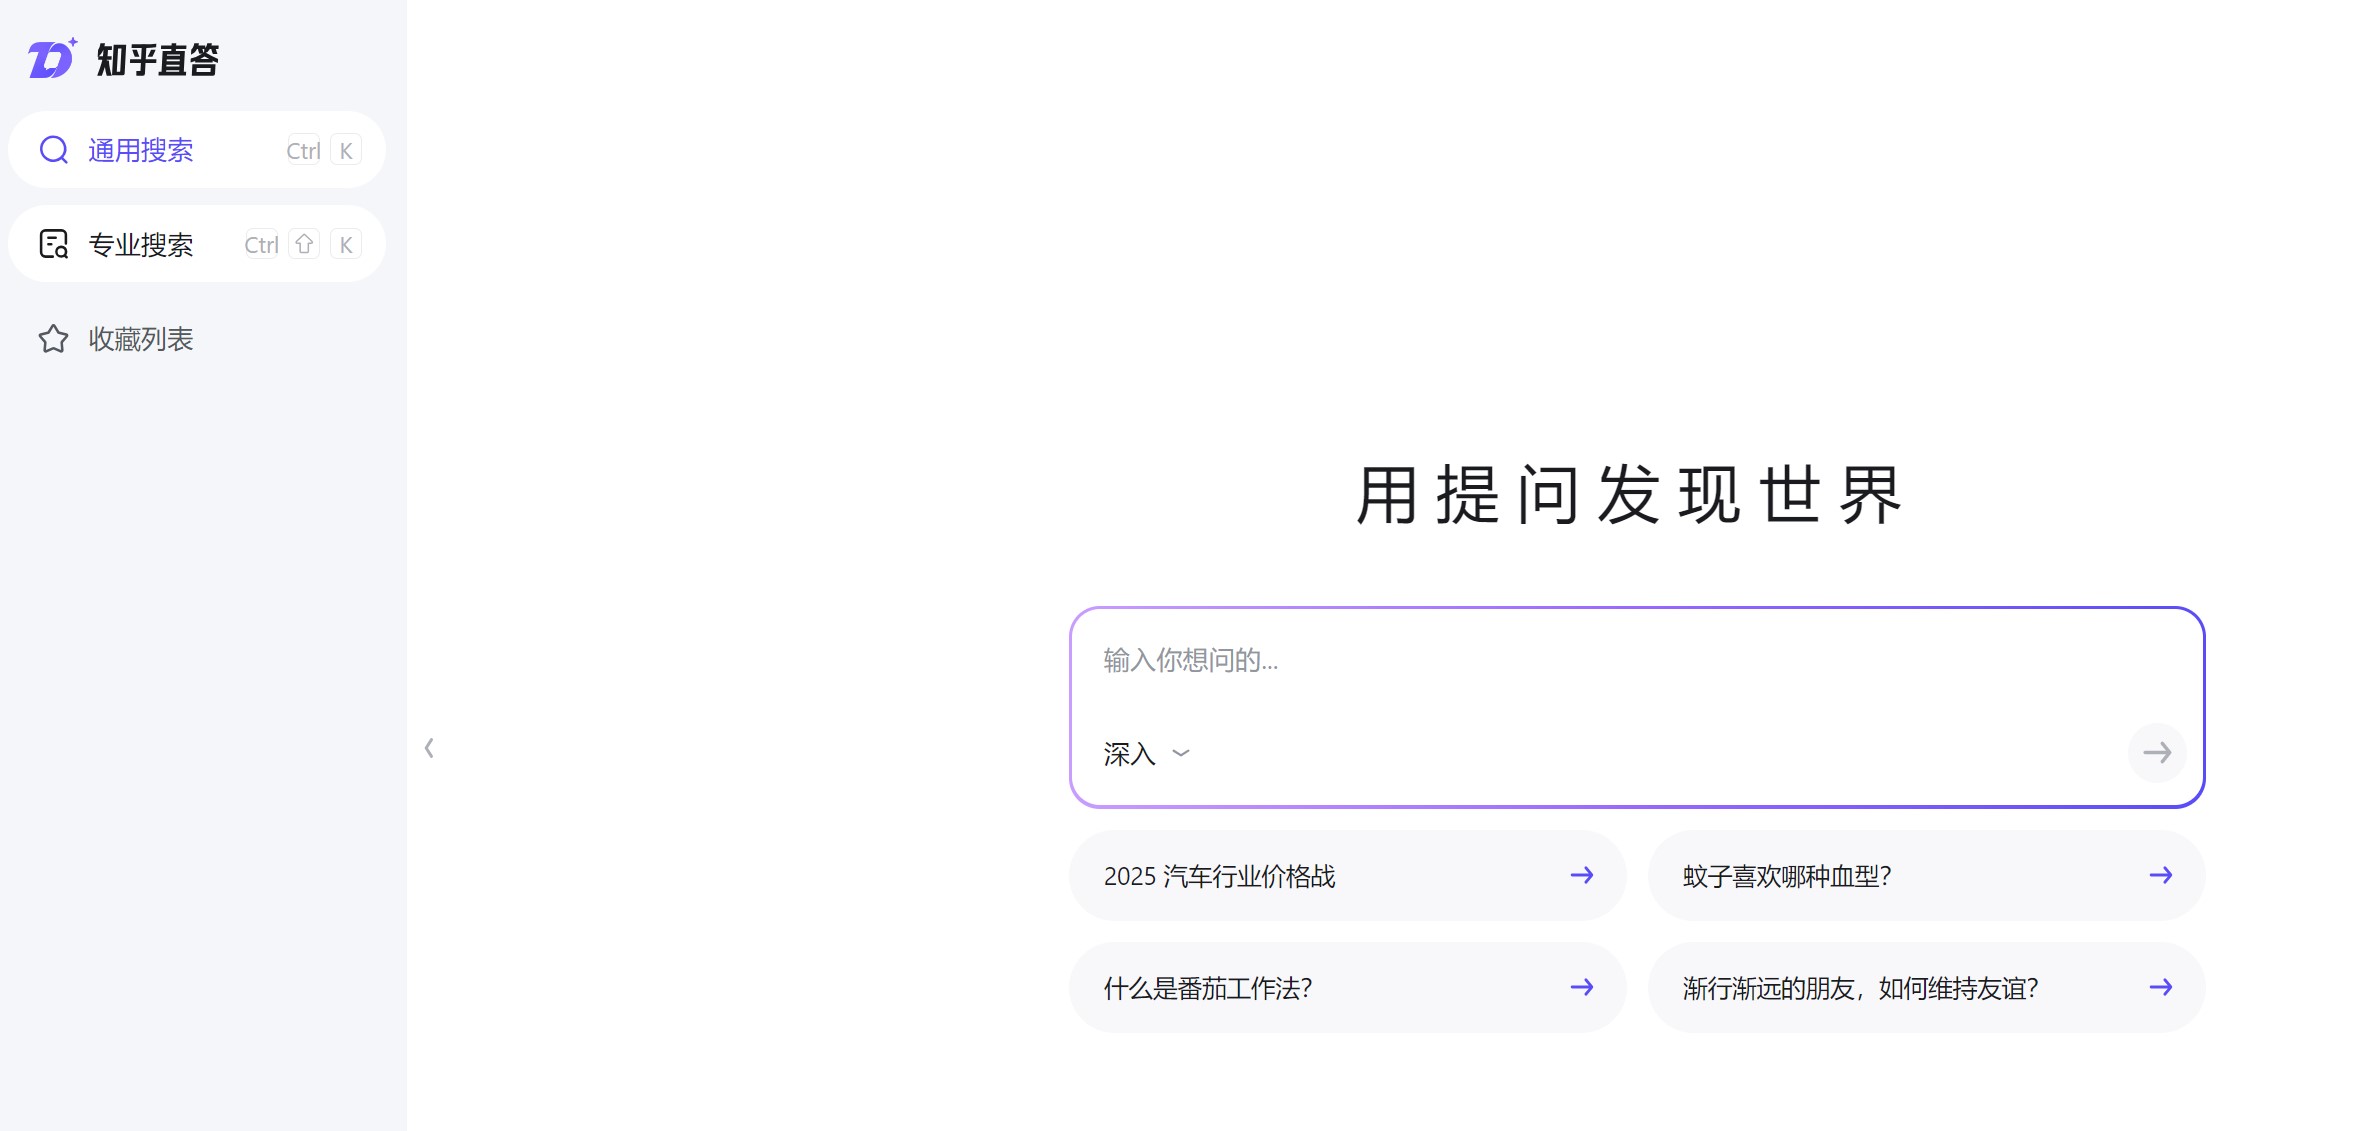Image resolution: width=2376 pixels, height=1131 pixels.
Task: Click the 专业搜索 document-search icon
Action: [x=53, y=243]
